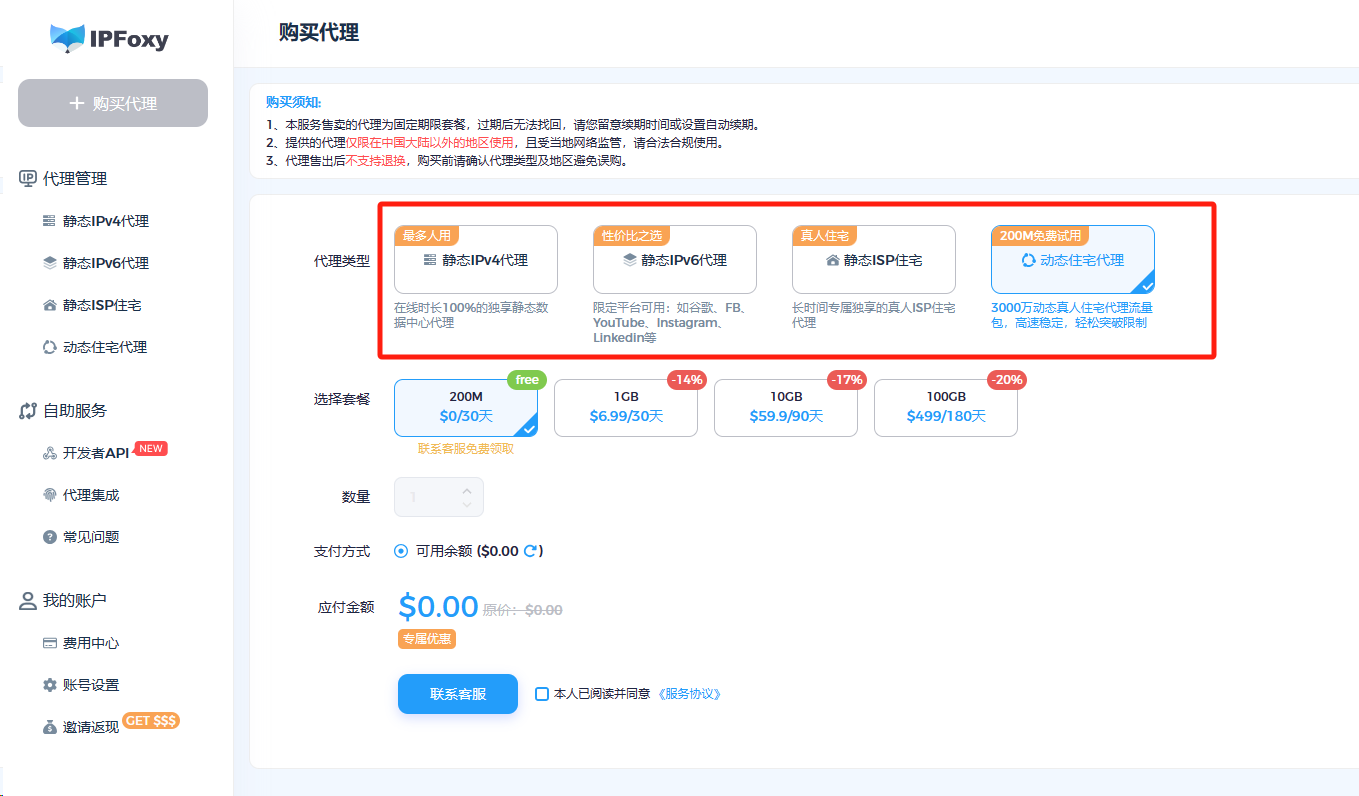The width and height of the screenshot is (1359, 796).
Task: Click the NEW badge next to 开发者API
Action: point(151,448)
